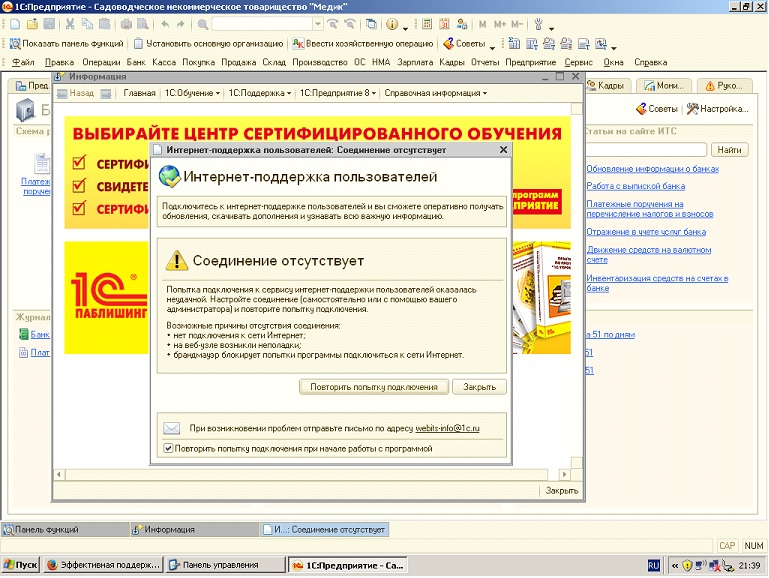
Task: Click Закрыть at bottom of Информация window
Action: 562,490
